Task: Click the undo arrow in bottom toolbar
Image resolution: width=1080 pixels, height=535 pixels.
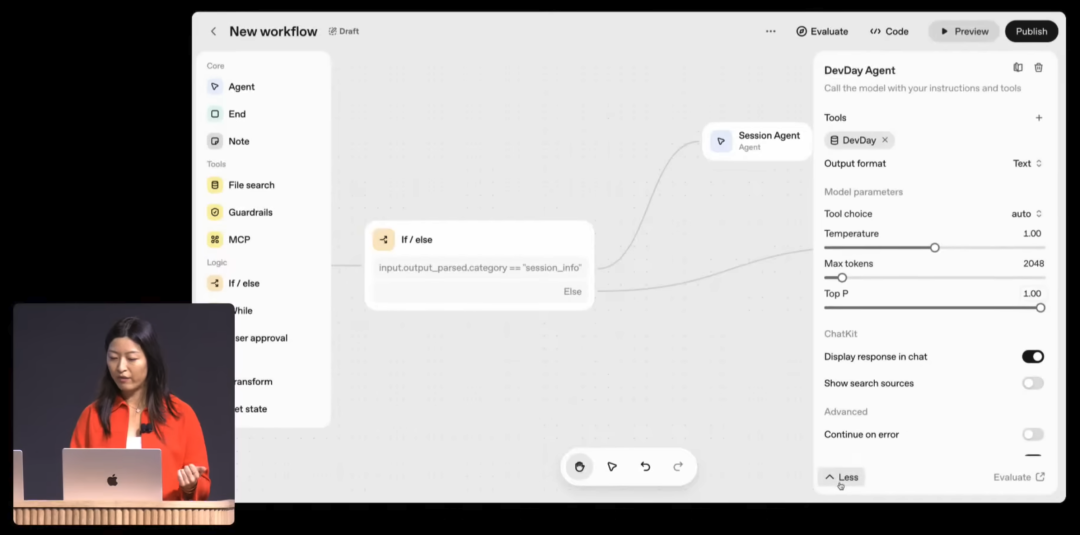Action: point(645,467)
